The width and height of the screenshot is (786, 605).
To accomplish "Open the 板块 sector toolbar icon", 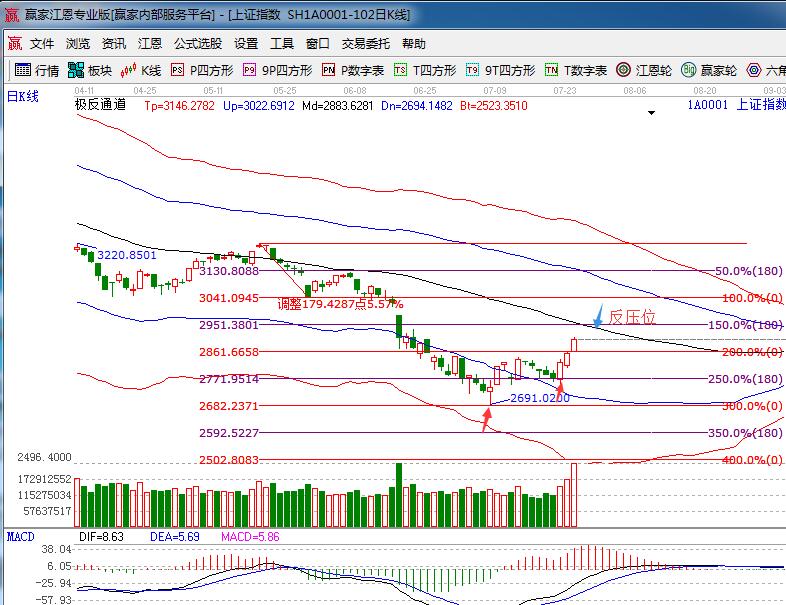I will click(x=89, y=70).
